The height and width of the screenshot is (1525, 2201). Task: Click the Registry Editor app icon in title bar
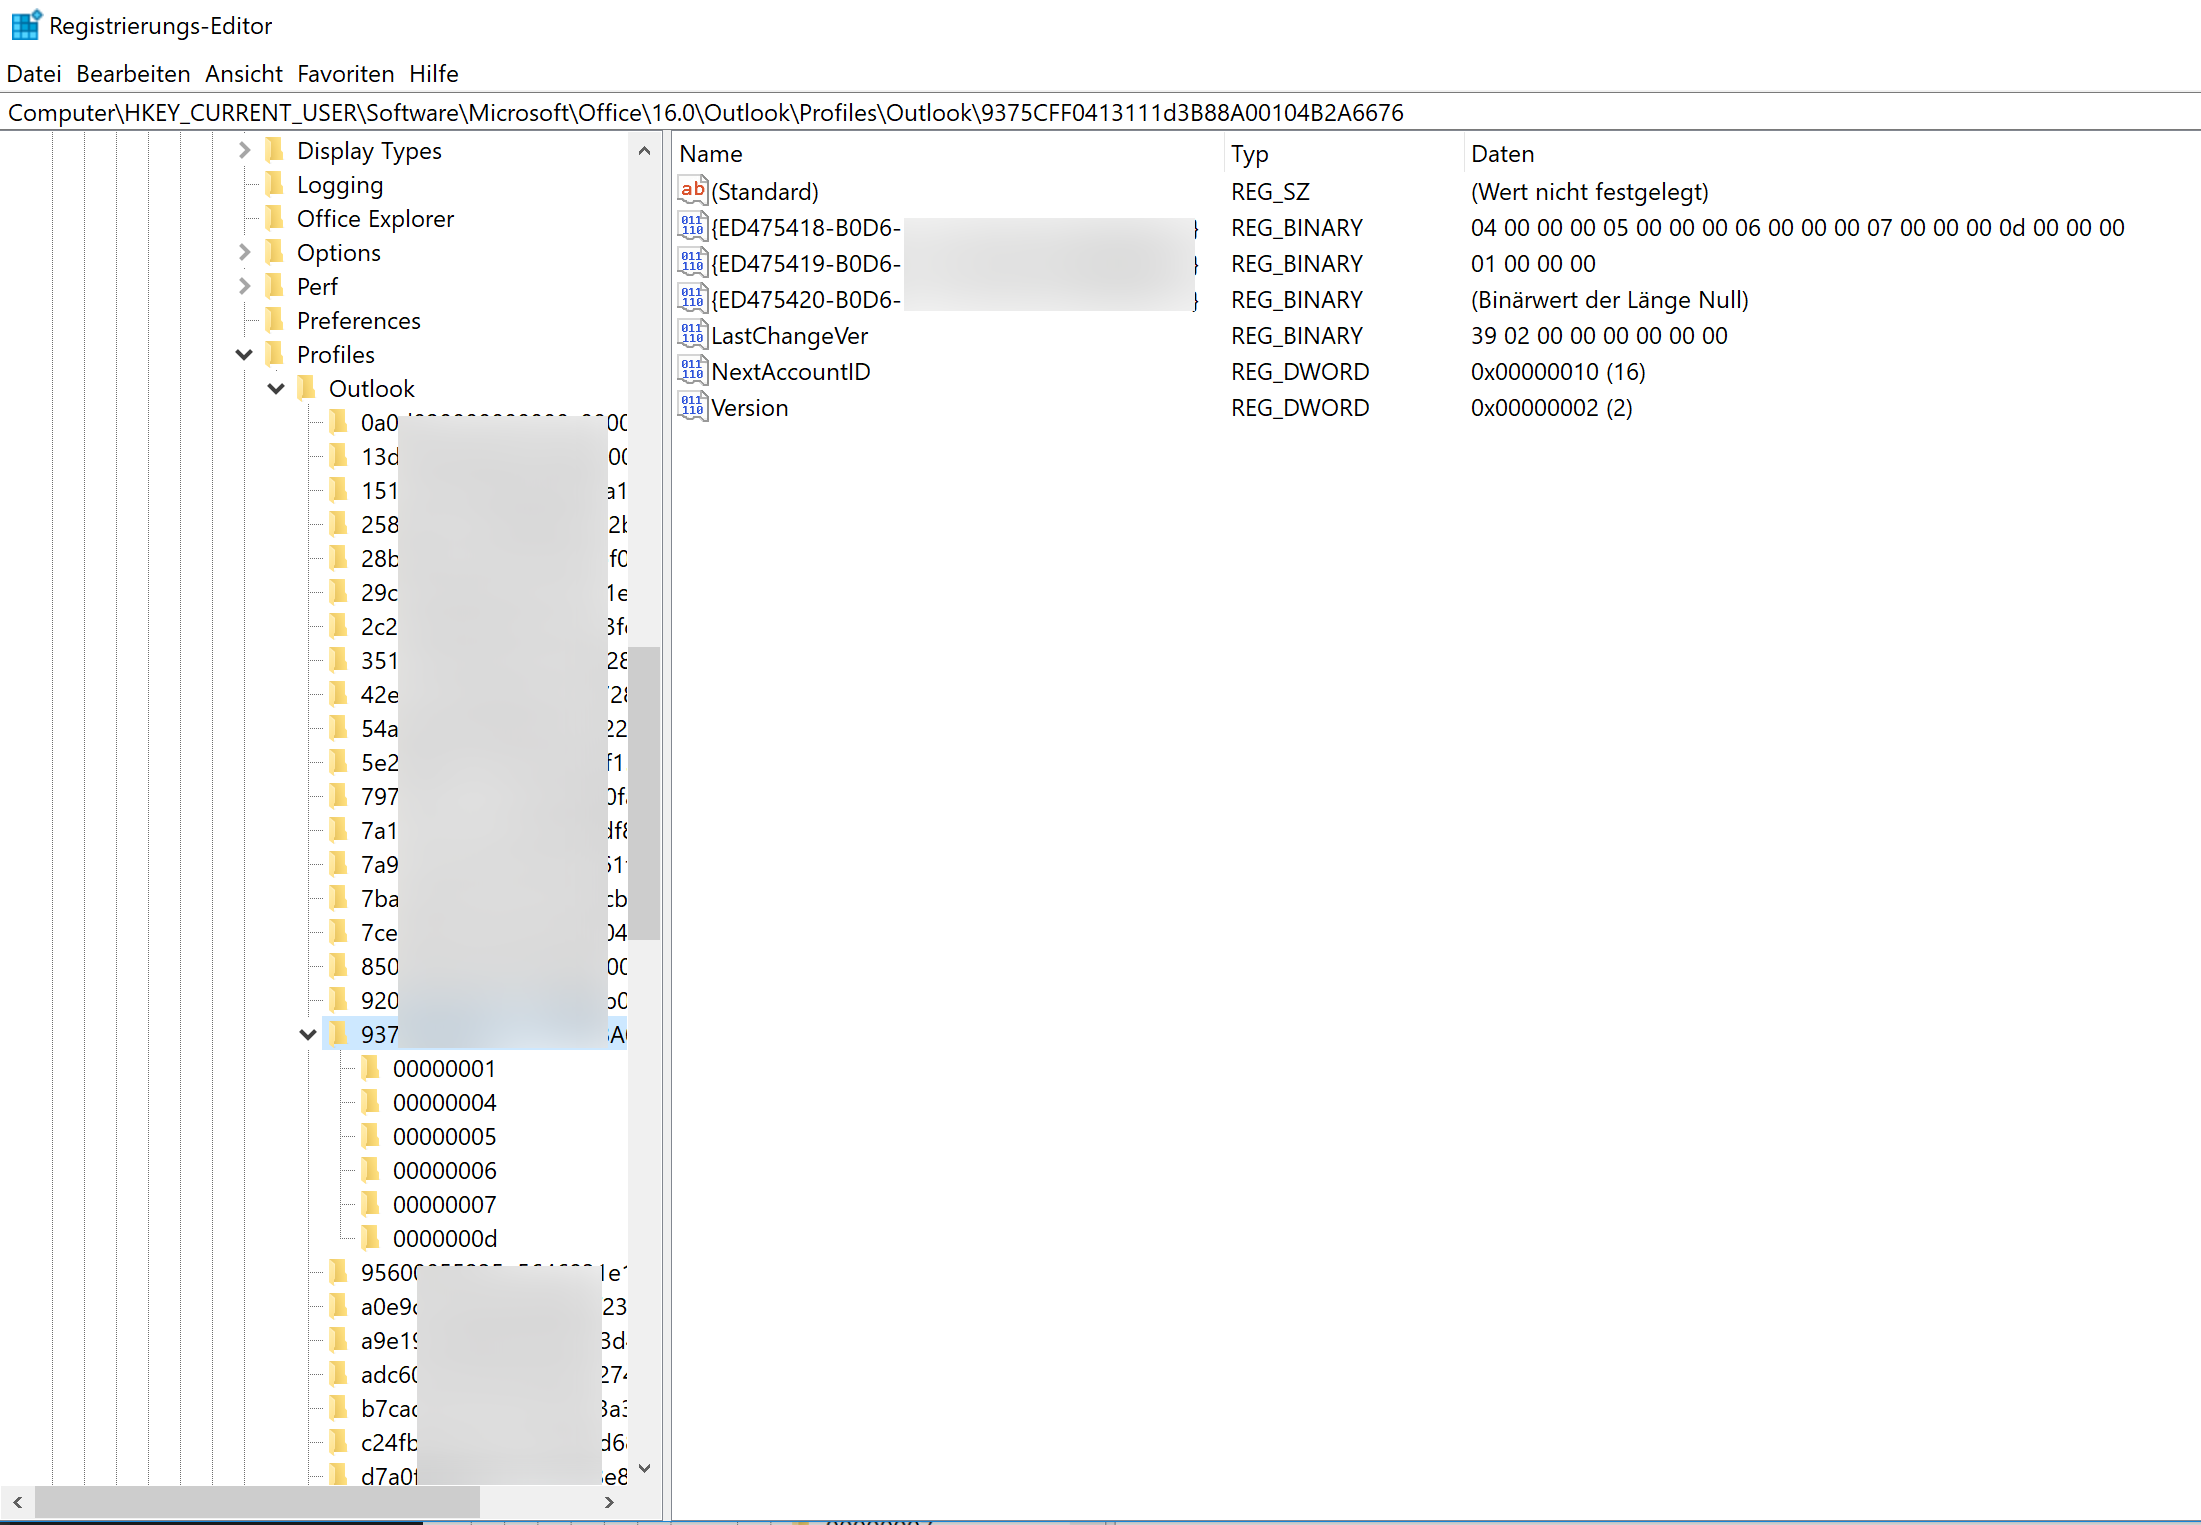(x=25, y=25)
